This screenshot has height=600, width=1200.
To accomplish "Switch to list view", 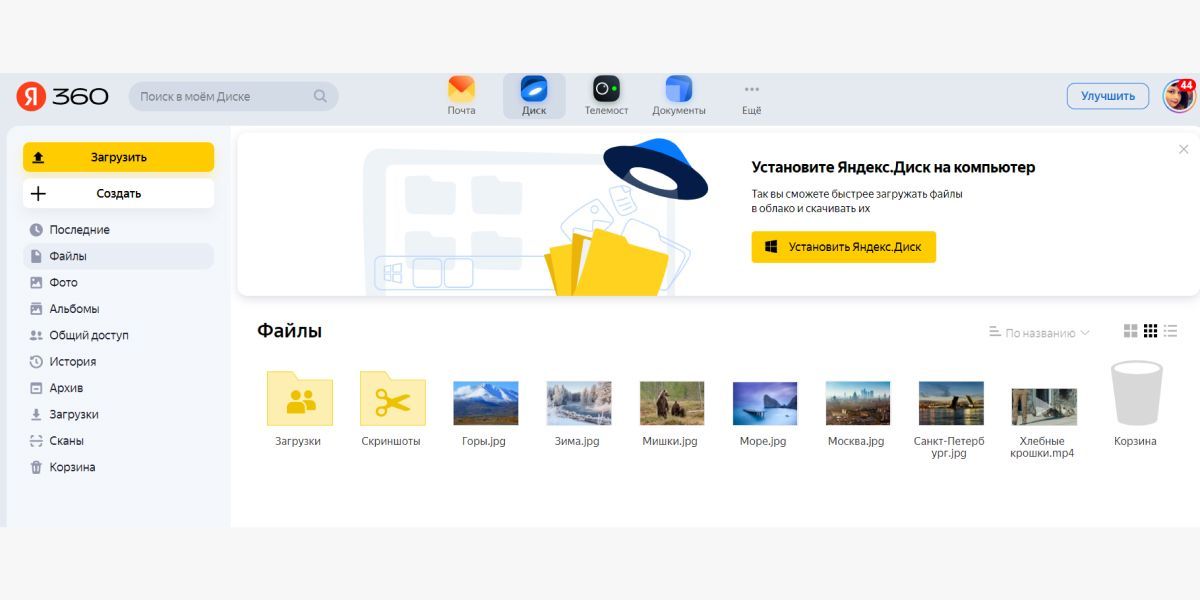I will (1170, 331).
